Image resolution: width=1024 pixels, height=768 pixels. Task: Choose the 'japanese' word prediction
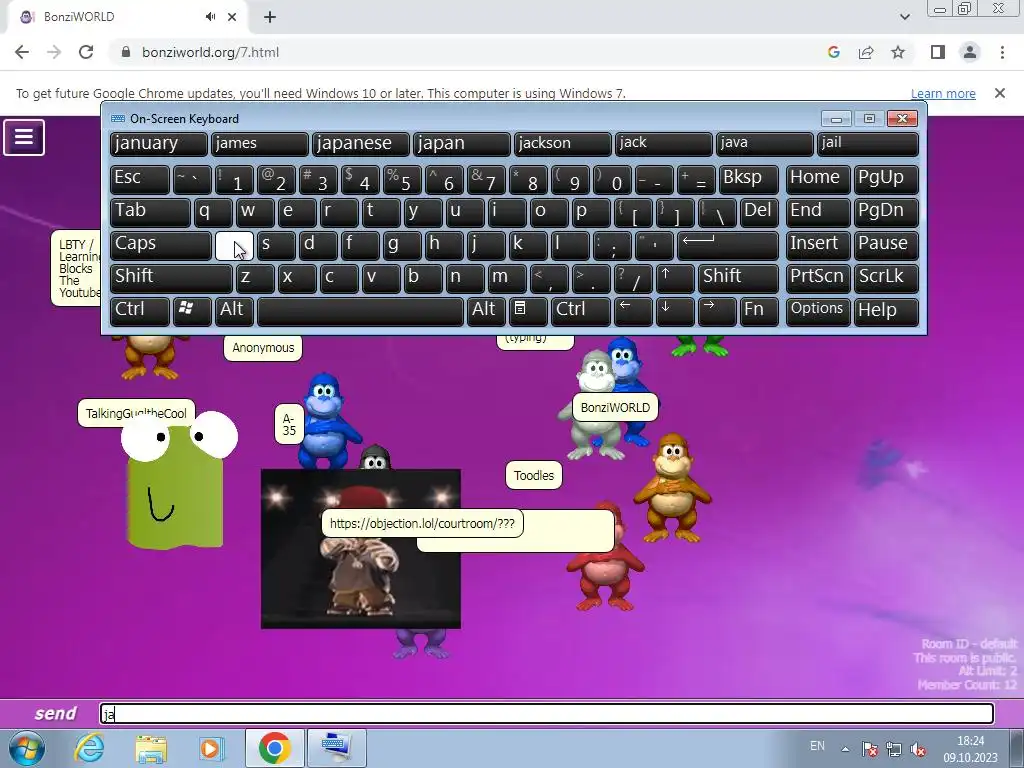point(360,144)
